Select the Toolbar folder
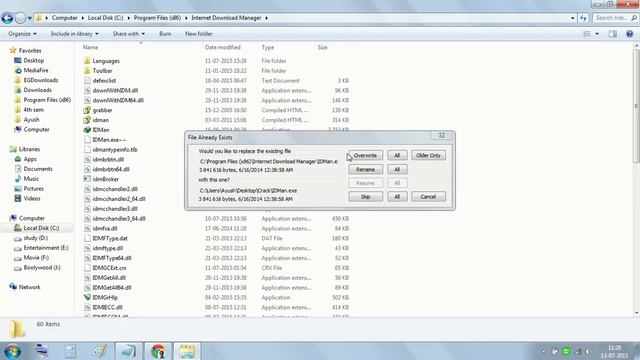Image resolution: width=640 pixels, height=360 pixels. pos(103,71)
